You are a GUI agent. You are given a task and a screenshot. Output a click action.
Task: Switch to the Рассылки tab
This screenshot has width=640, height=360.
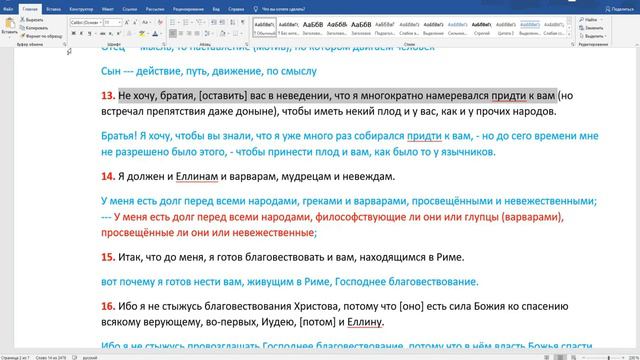[155, 9]
